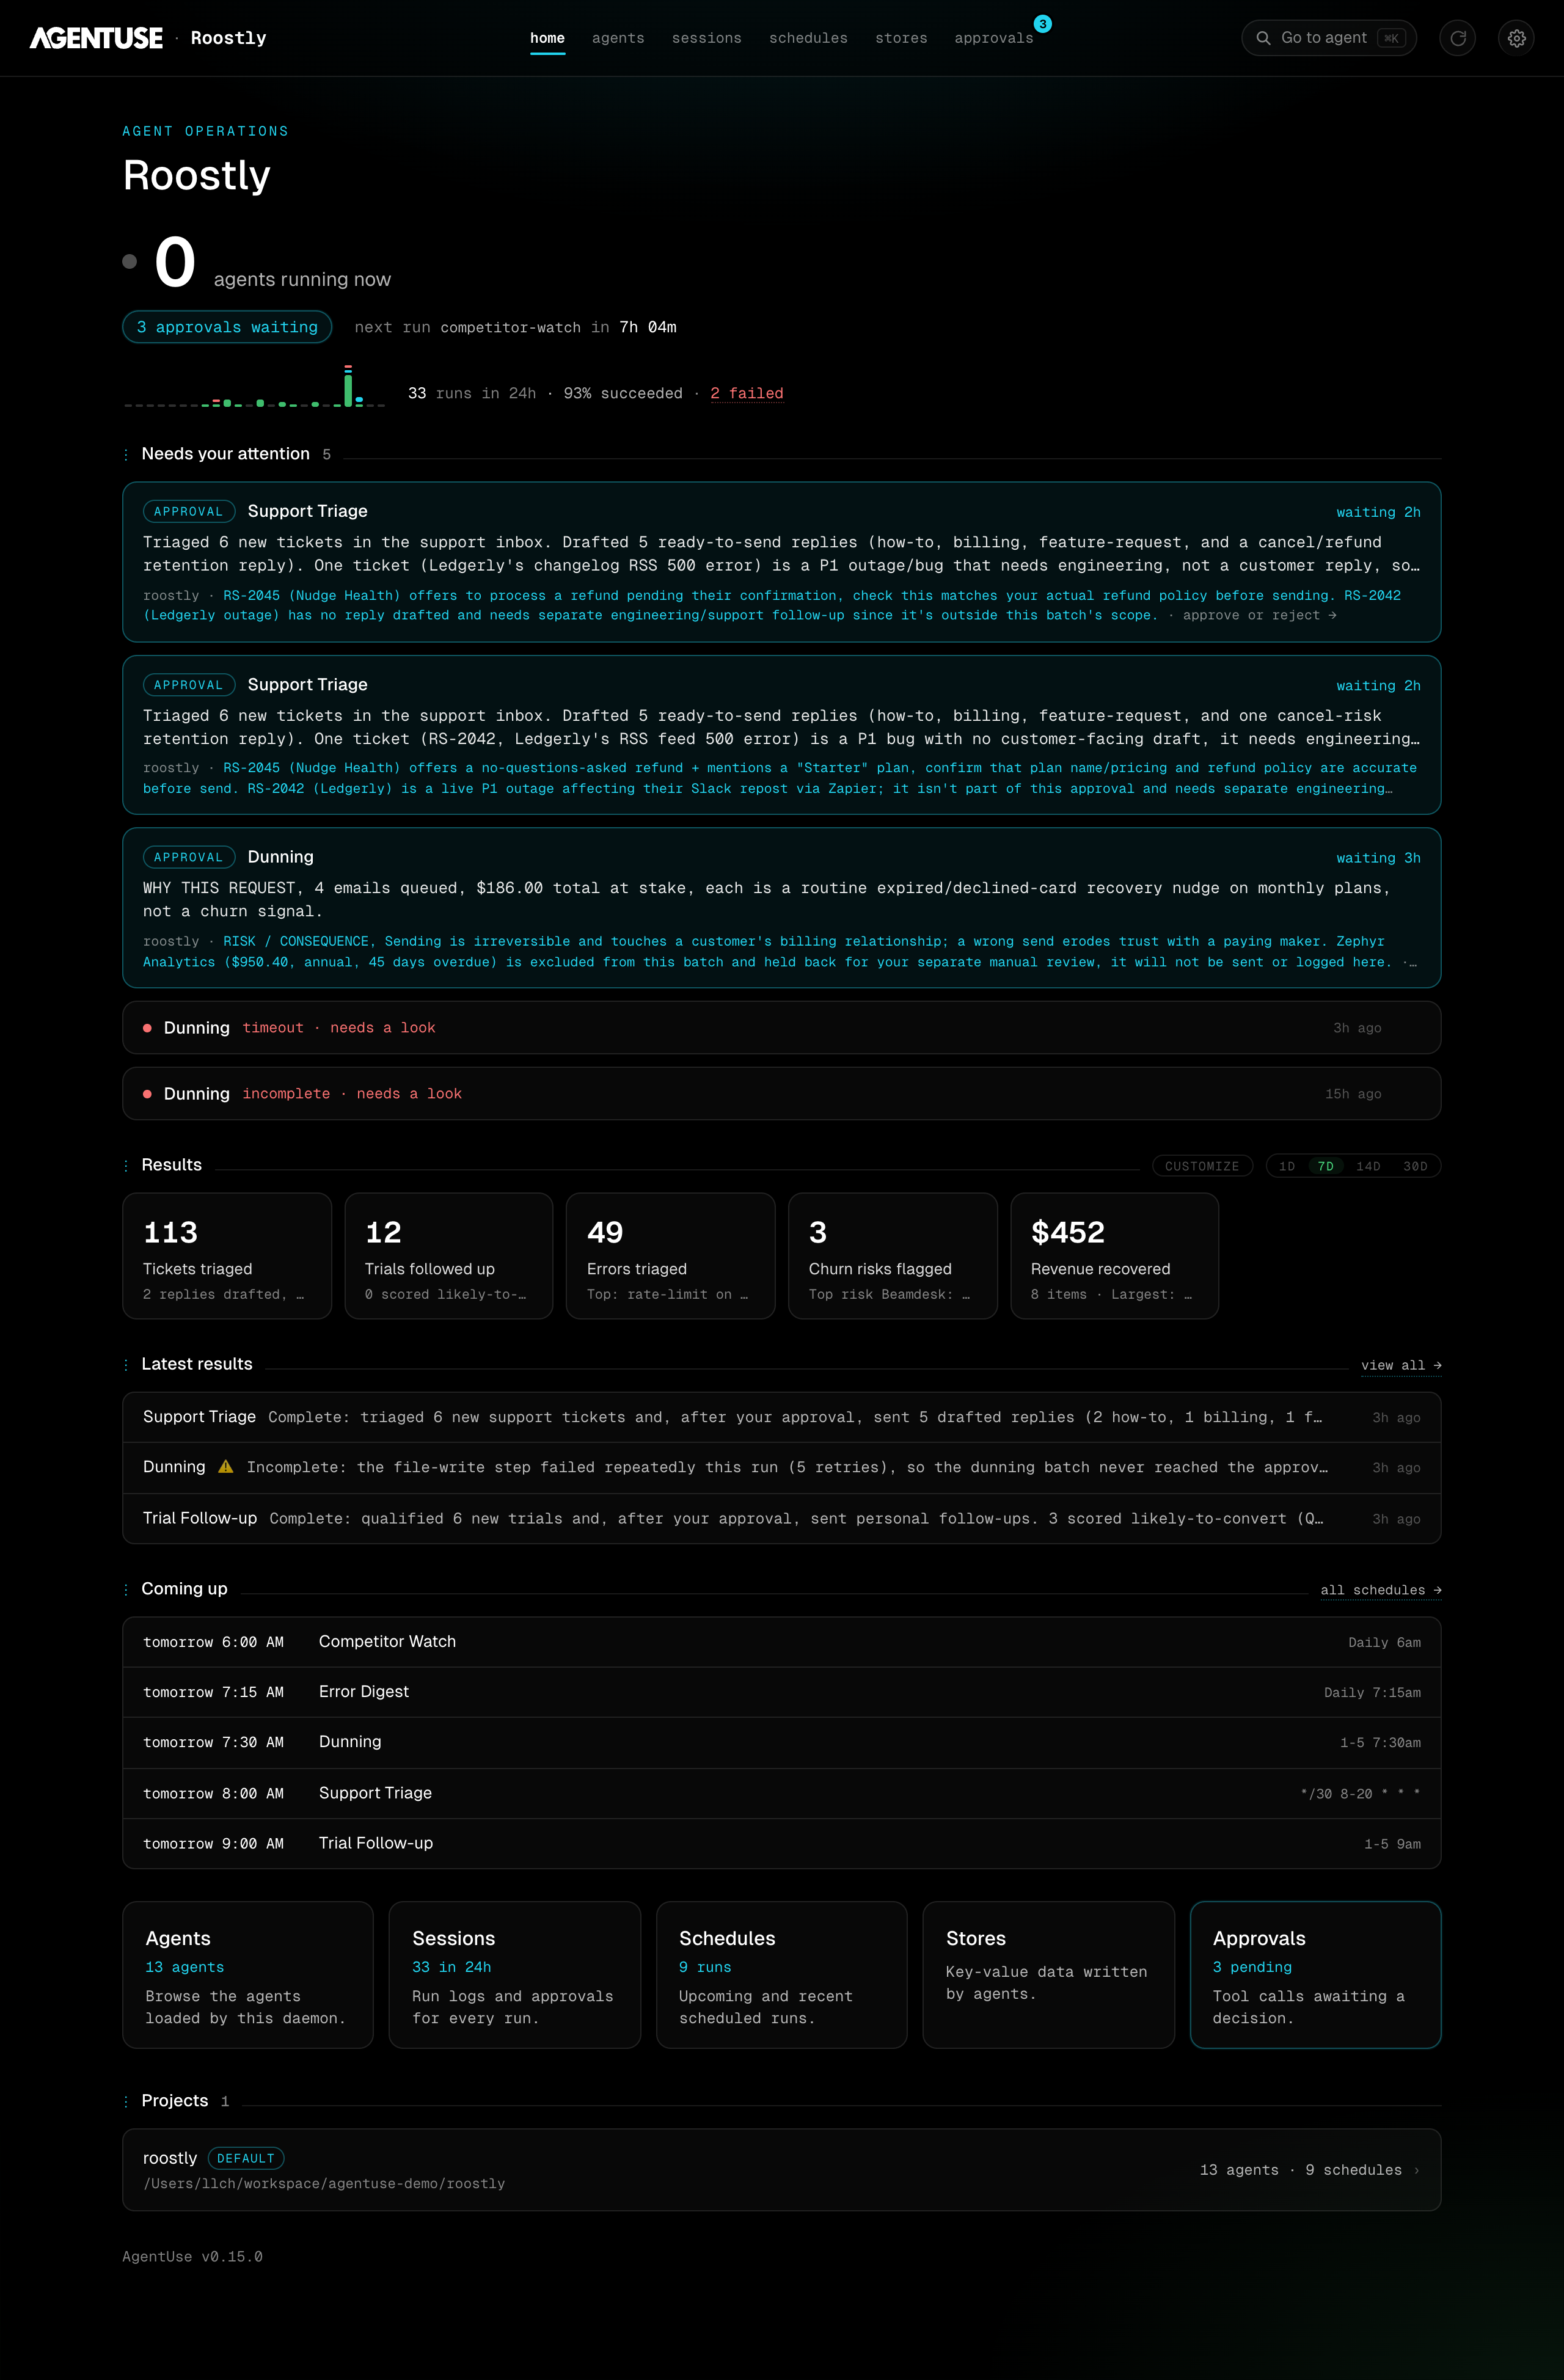Viewport: 1564px width, 2380px height.
Task: Click Error Digest schedule row
Action: point(781,1692)
